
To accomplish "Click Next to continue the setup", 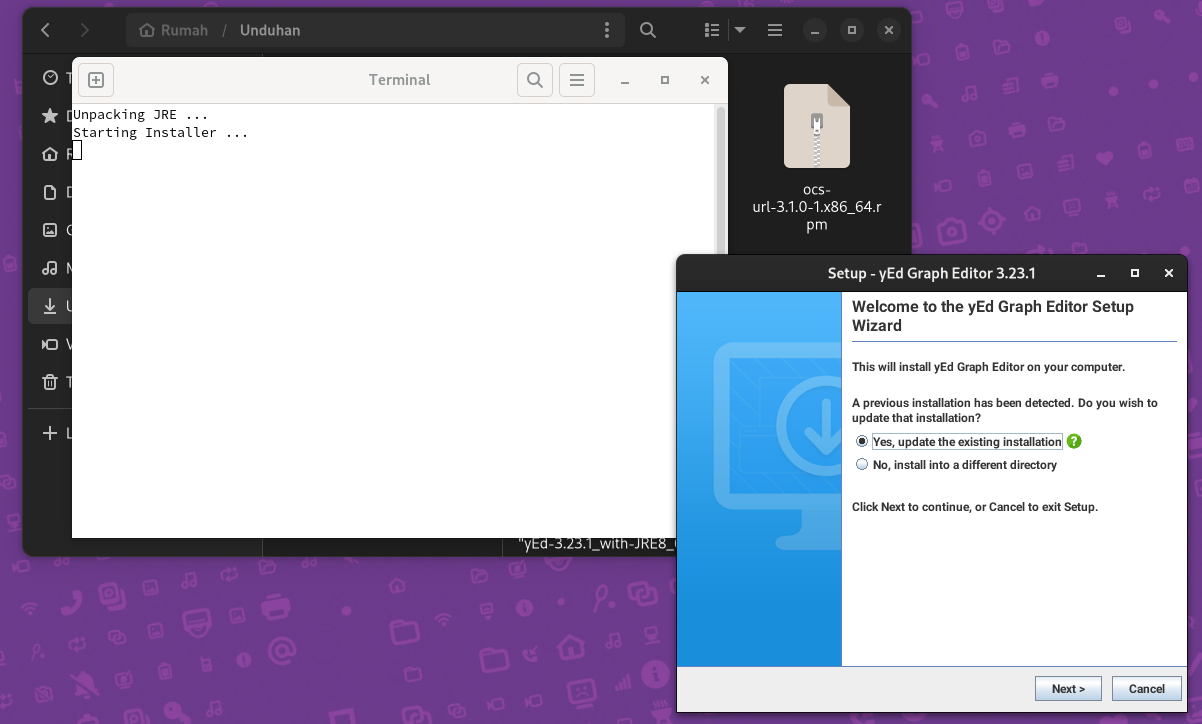I will point(1068,688).
